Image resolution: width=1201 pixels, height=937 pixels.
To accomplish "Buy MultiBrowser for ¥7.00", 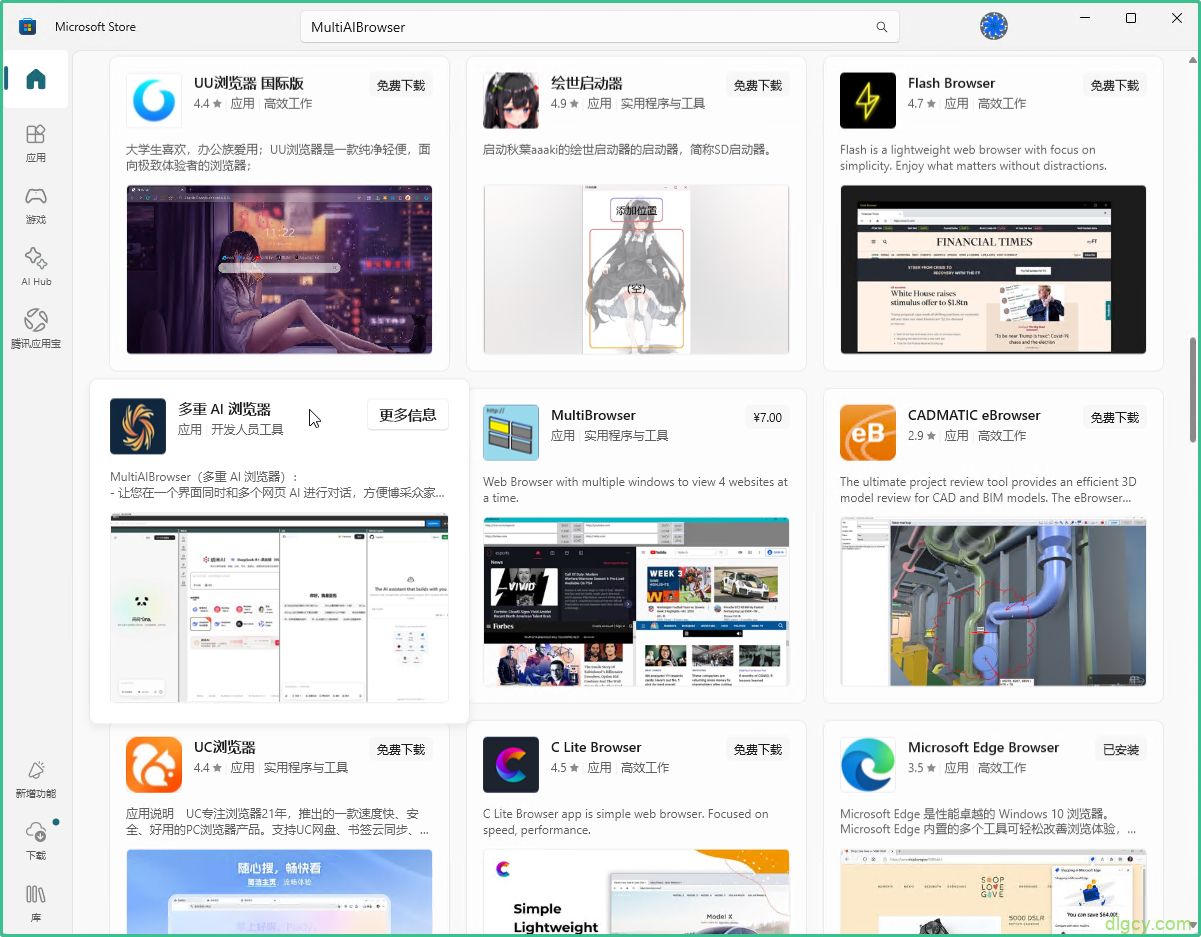I will point(767,417).
